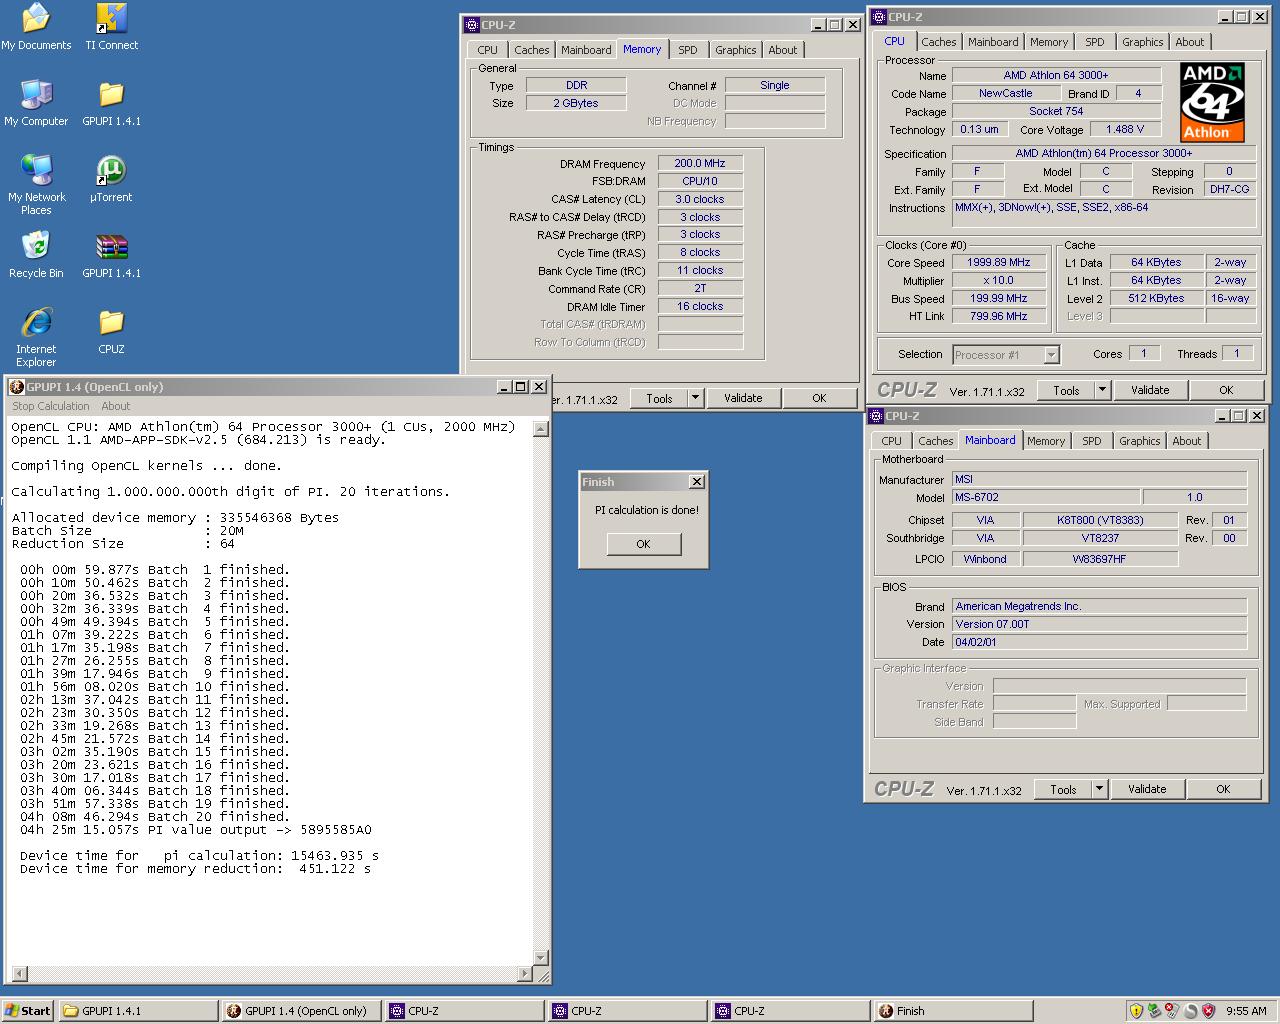Click Validate in CPU-Z CPU window
The image size is (1280, 1024).
(1150, 390)
